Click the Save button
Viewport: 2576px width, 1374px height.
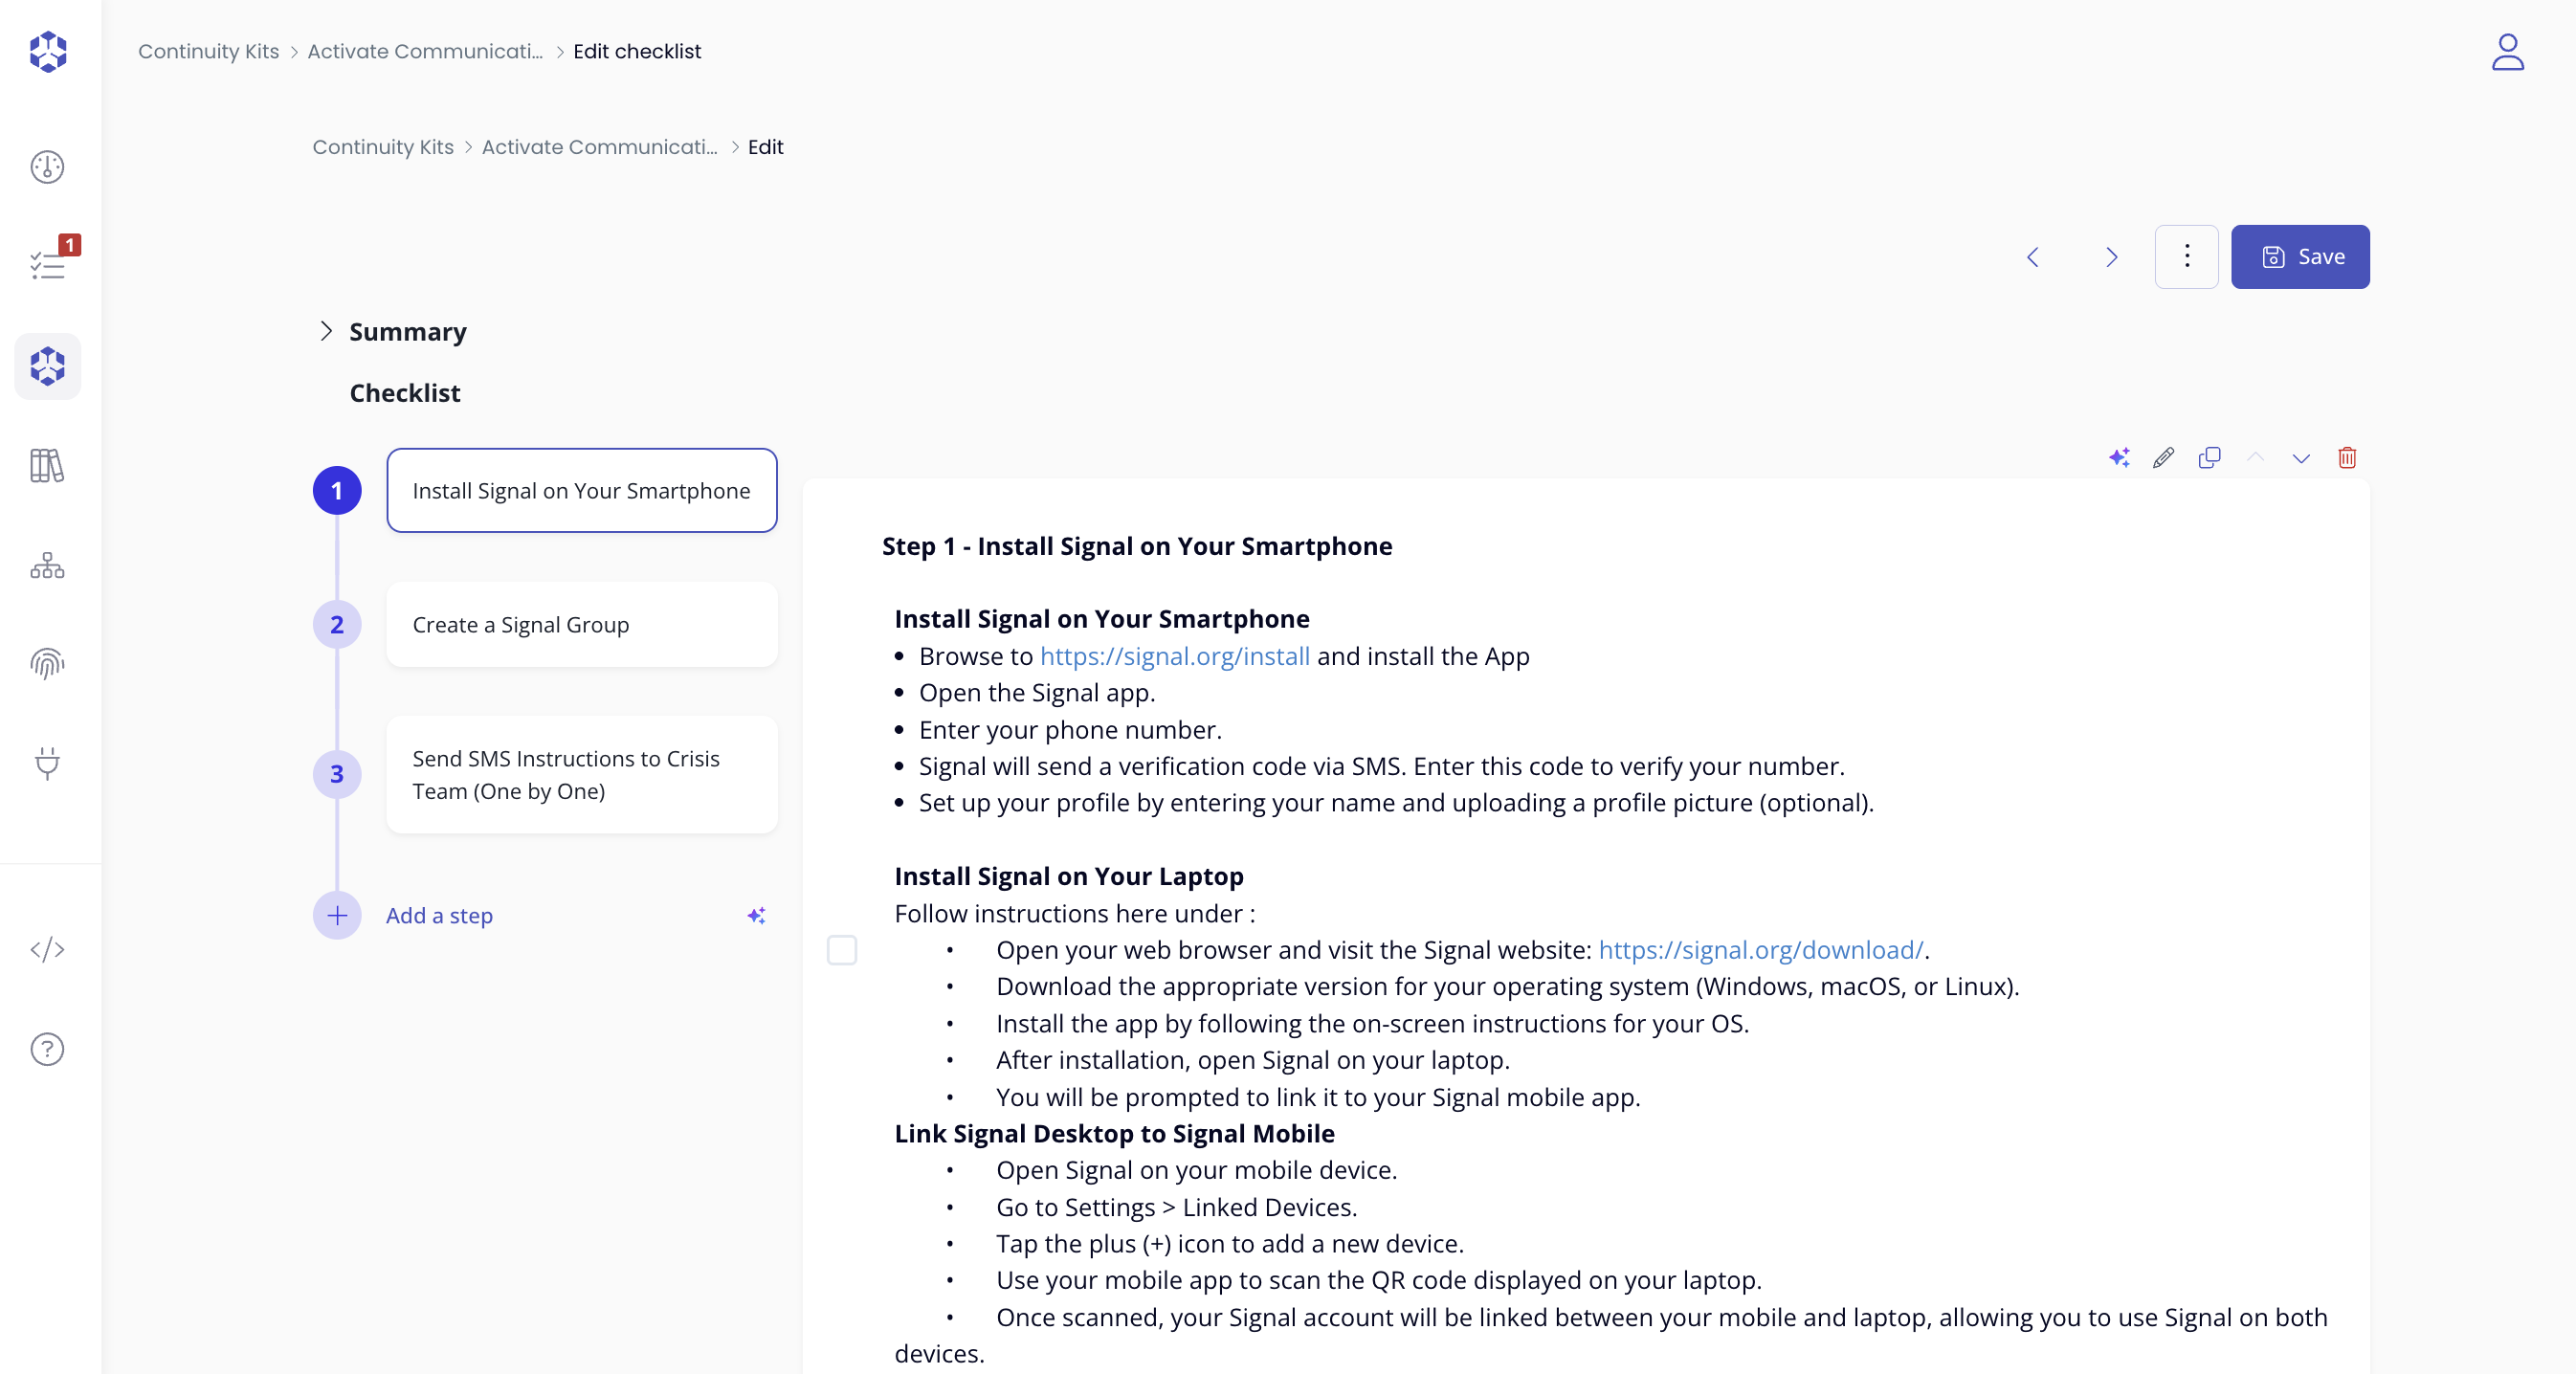(2299, 257)
